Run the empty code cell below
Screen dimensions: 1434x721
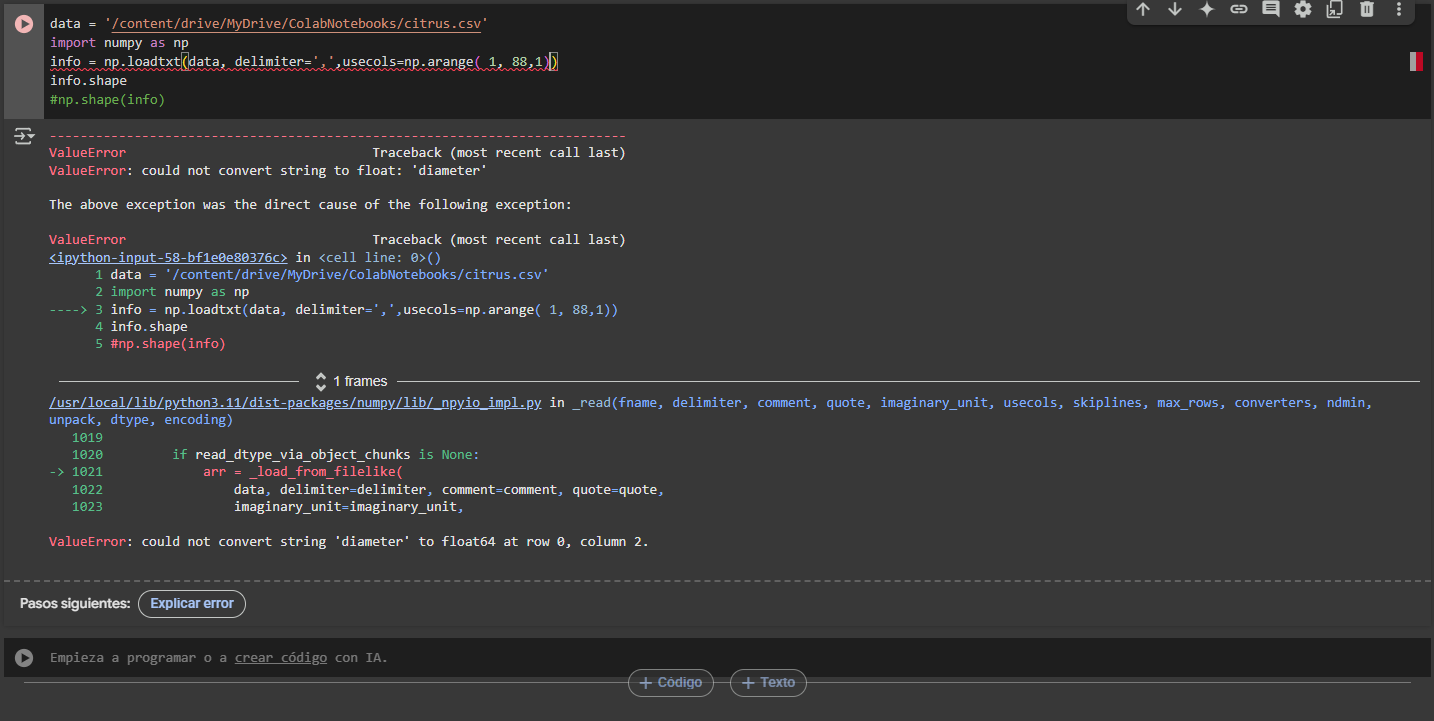[24, 657]
